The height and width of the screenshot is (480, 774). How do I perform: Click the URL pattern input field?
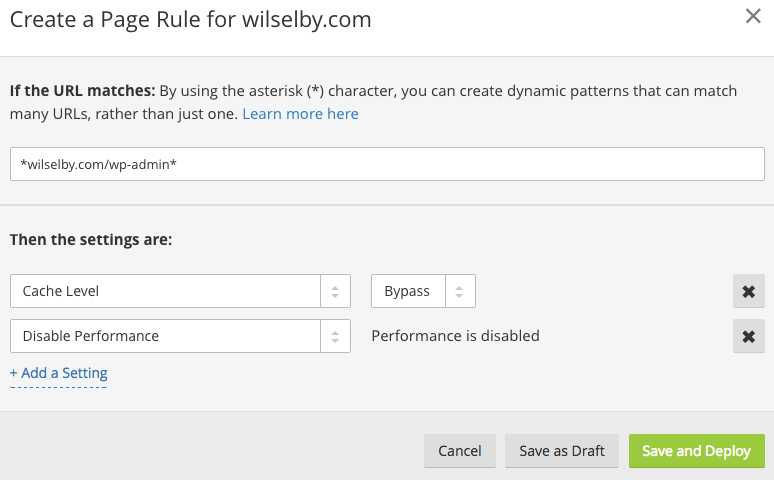(387, 164)
